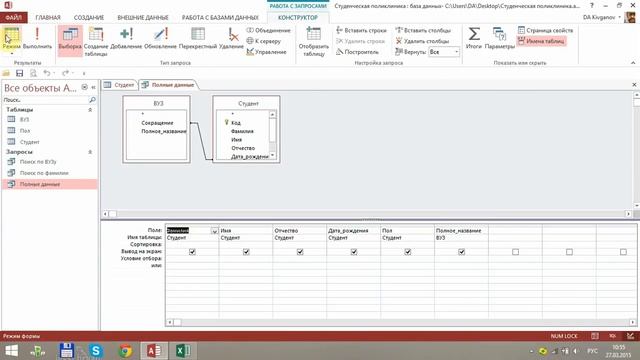
Task: Uncheck display checkbox for Полное_название column
Action: [x=462, y=252]
